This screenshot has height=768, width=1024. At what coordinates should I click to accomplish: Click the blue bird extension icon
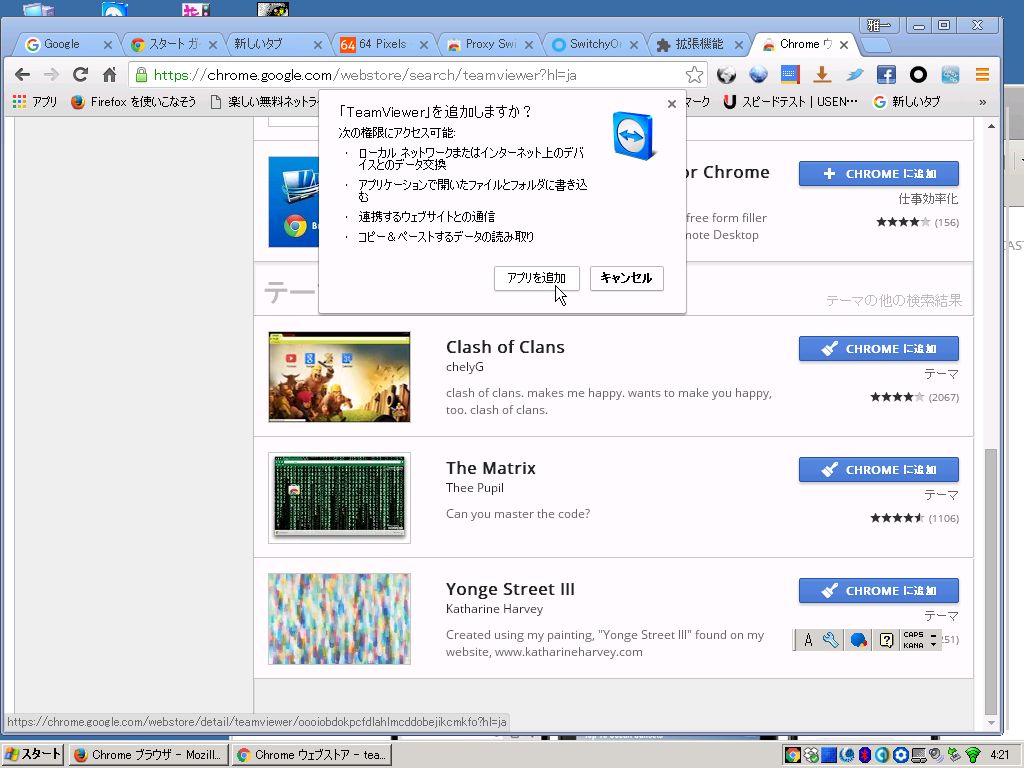pyautogui.click(x=854, y=75)
